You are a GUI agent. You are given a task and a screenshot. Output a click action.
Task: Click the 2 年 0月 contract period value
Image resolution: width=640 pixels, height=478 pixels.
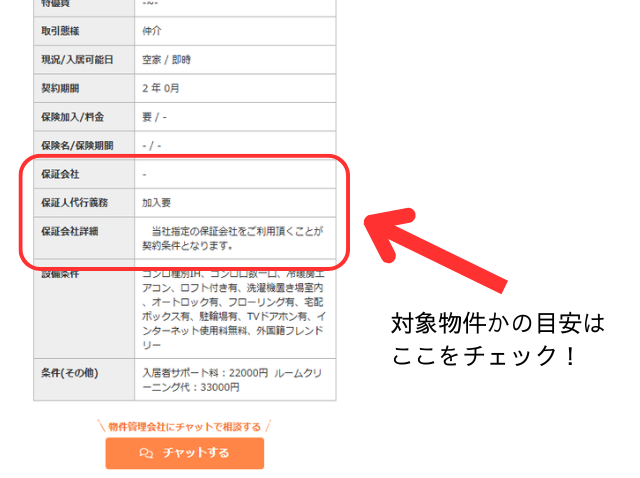161,88
